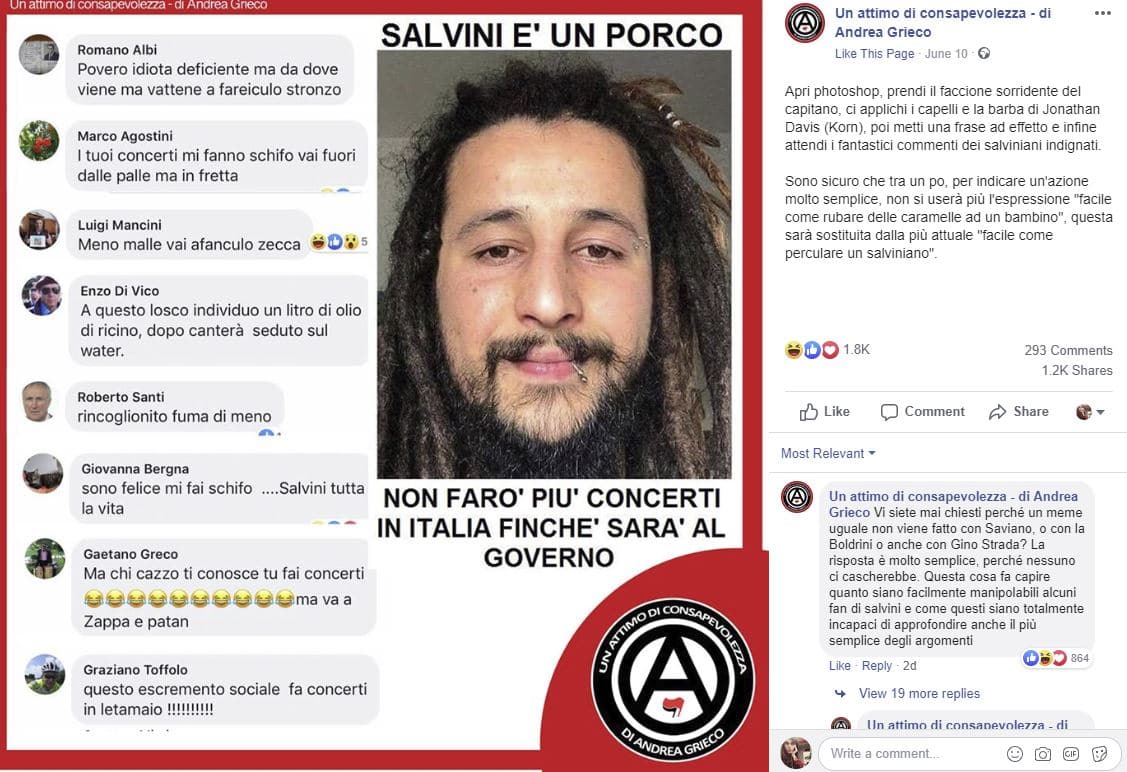Open the page's anarchist logo avatar

804,23
